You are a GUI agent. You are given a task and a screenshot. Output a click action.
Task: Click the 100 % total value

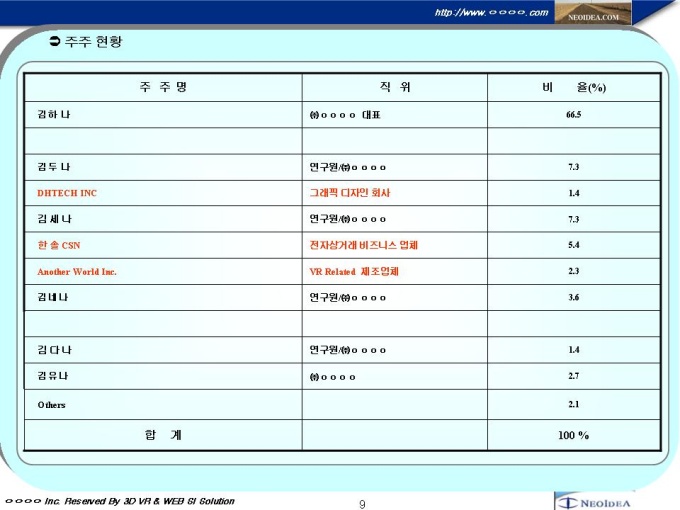pos(573,435)
